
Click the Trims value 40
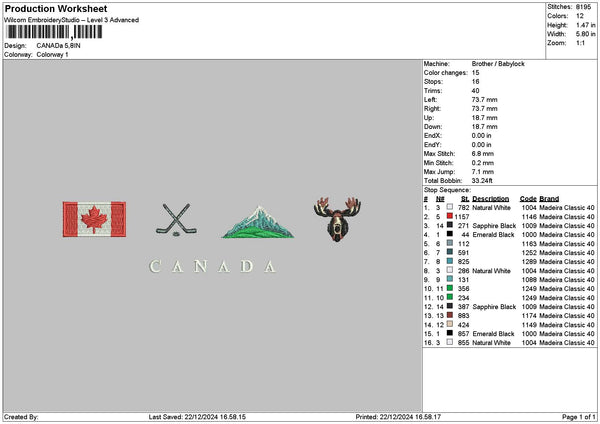475,91
